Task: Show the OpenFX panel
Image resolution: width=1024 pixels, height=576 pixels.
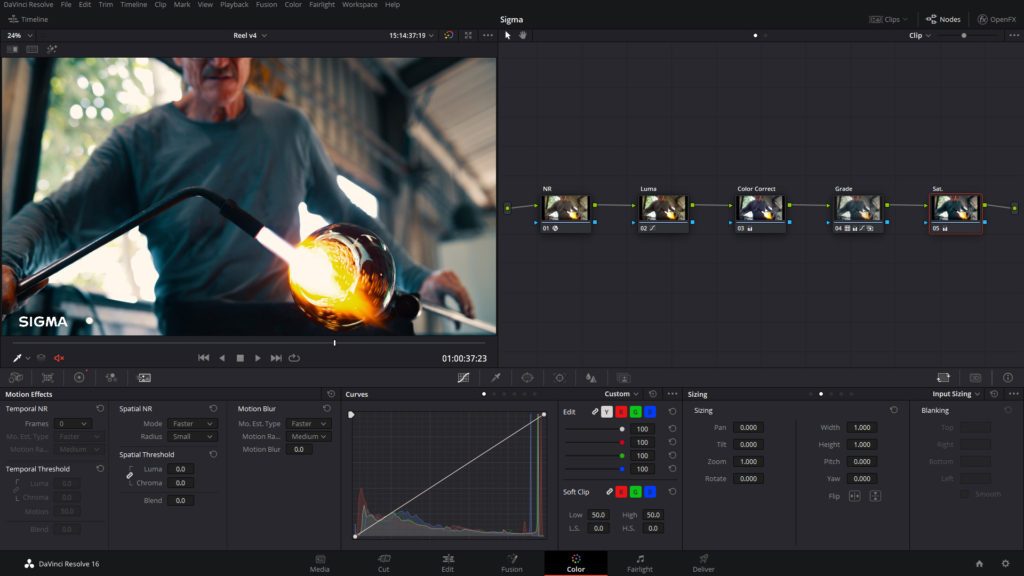Action: point(996,19)
